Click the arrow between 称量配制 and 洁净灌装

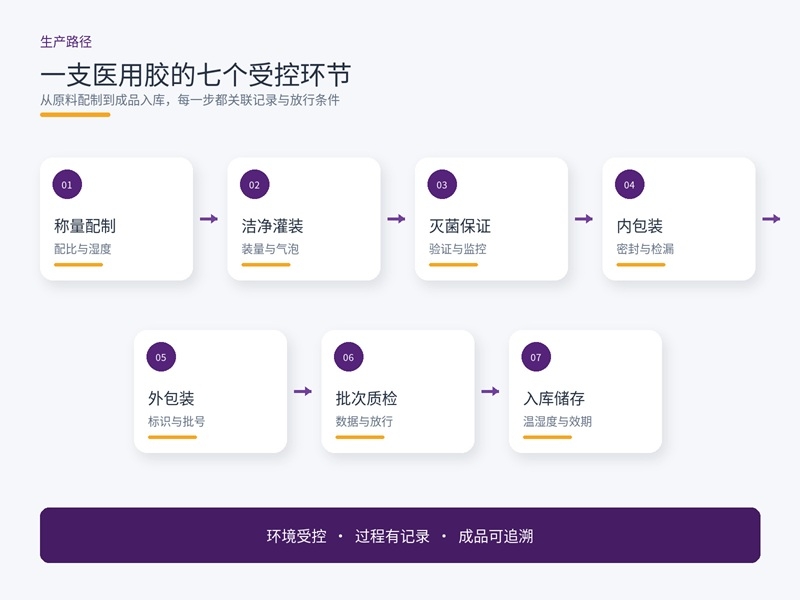coord(209,219)
